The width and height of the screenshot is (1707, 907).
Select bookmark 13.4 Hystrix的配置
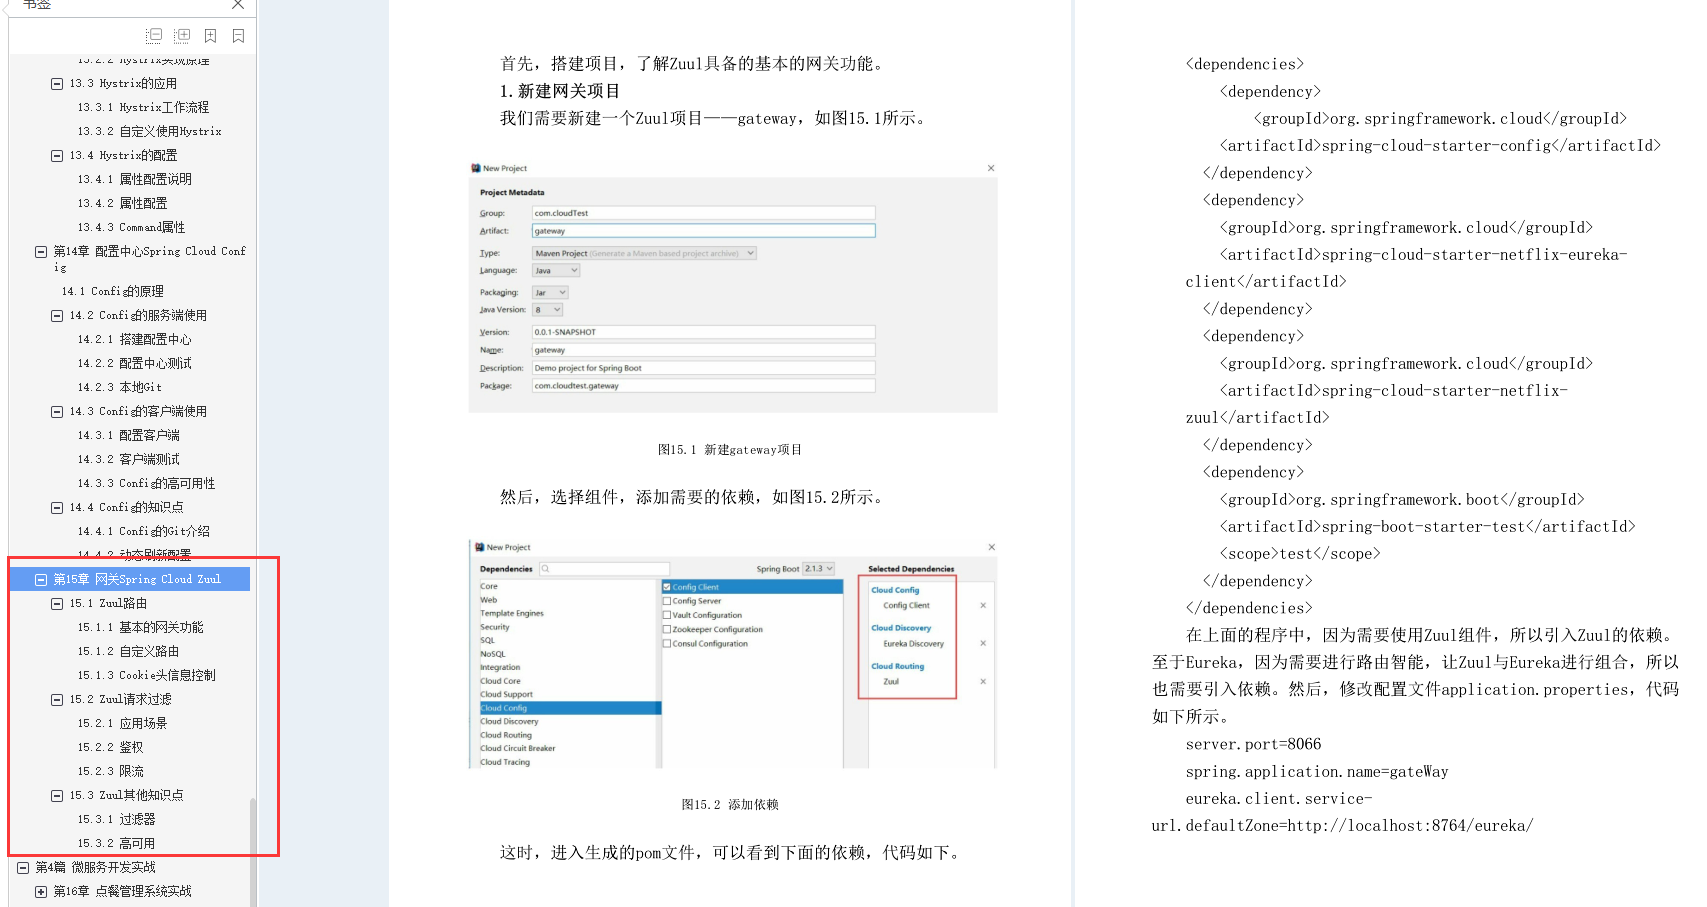point(123,155)
